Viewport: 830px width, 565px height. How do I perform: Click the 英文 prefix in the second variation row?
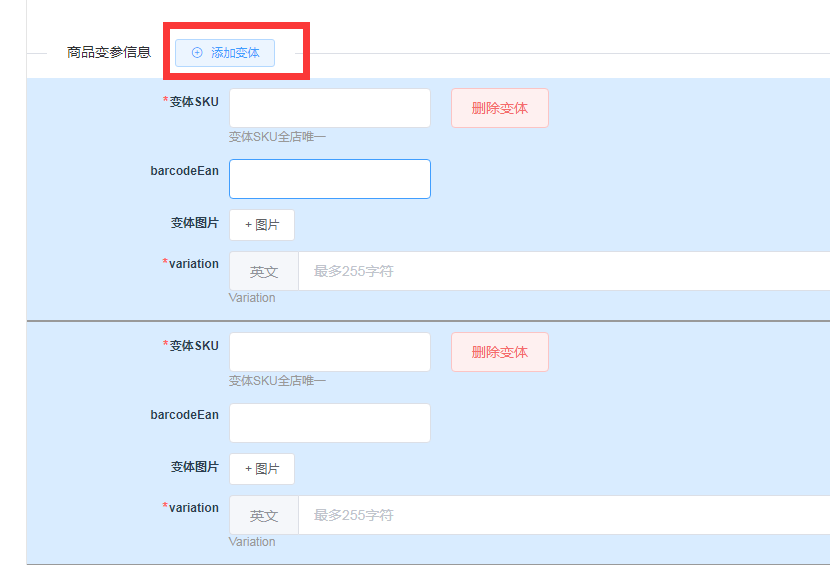(264, 515)
